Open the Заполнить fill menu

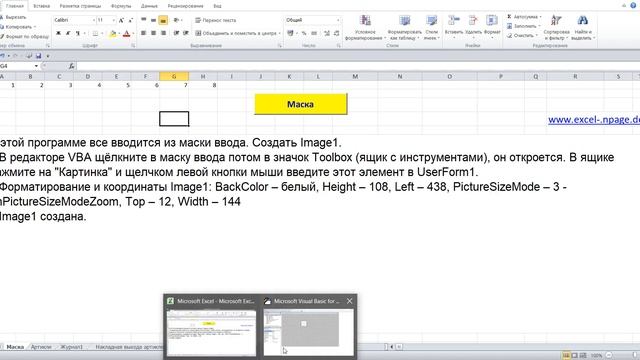click(524, 26)
